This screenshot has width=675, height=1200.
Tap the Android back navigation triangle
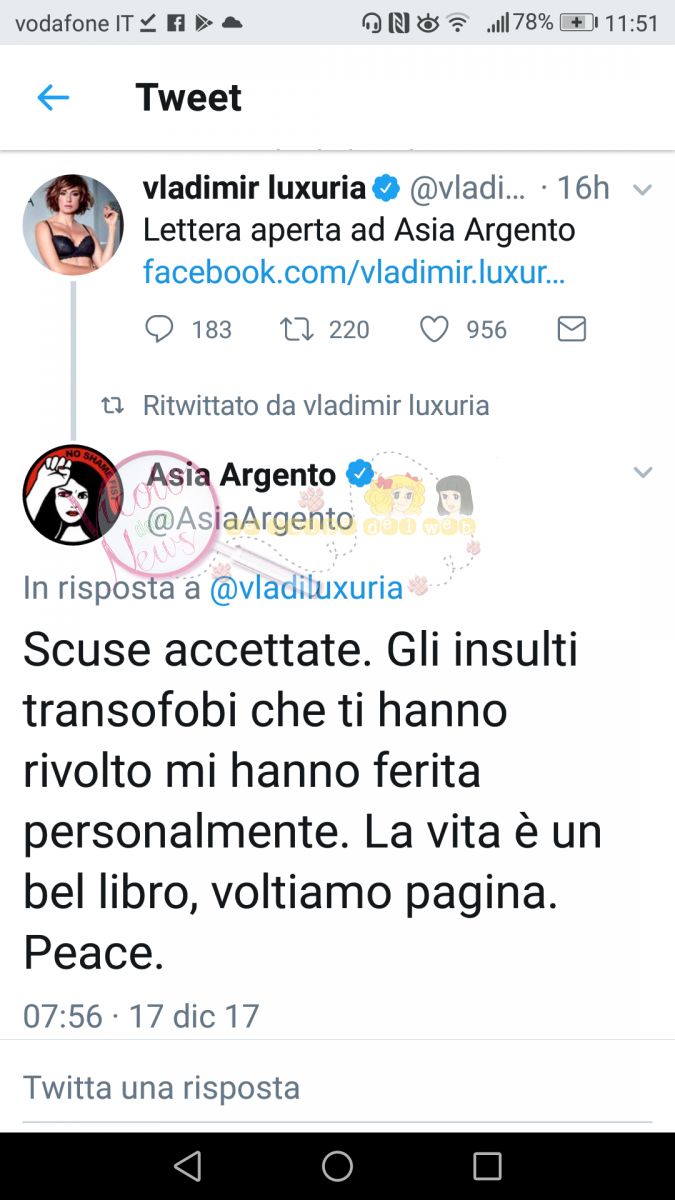click(187, 1166)
